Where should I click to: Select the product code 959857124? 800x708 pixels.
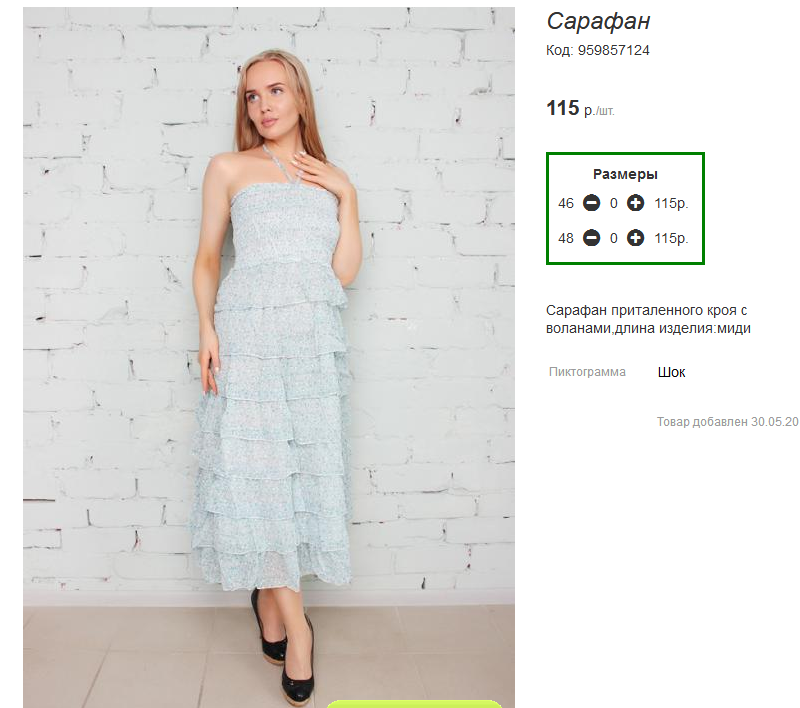click(613, 50)
